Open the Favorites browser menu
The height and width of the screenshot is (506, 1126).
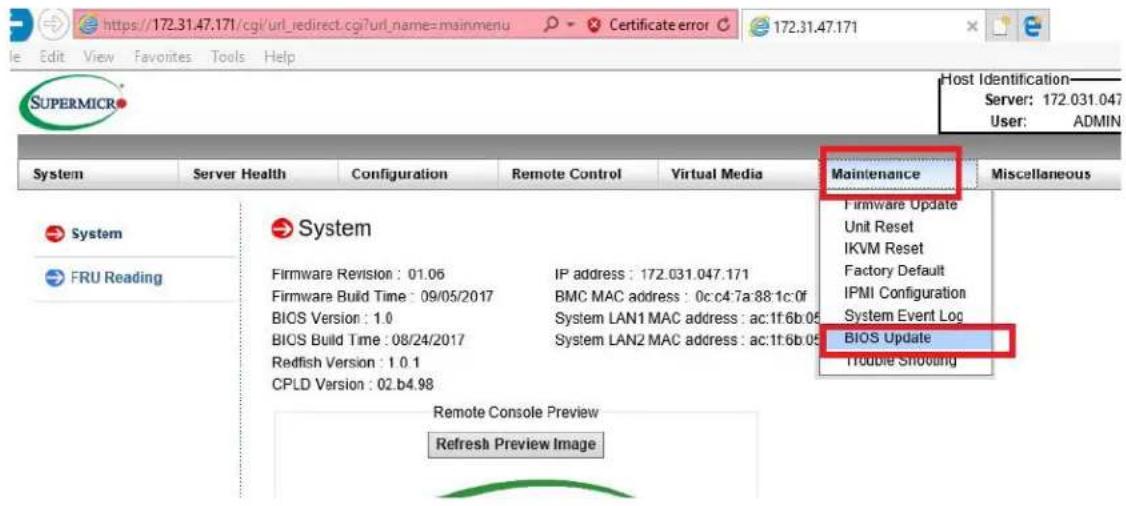(x=163, y=56)
